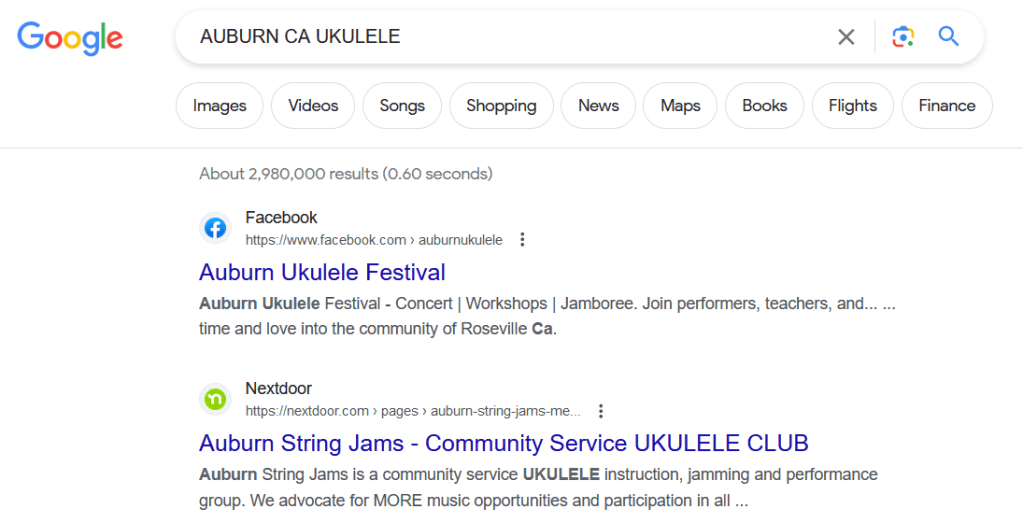The height and width of the screenshot is (523, 1023).
Task: Open the Maps results tab
Action: pyautogui.click(x=680, y=106)
